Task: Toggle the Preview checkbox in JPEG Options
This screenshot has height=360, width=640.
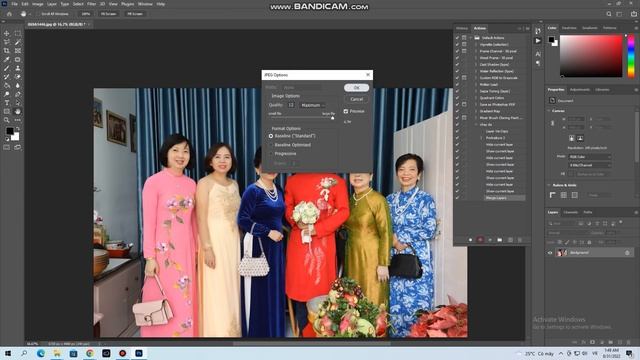Action: (x=346, y=111)
